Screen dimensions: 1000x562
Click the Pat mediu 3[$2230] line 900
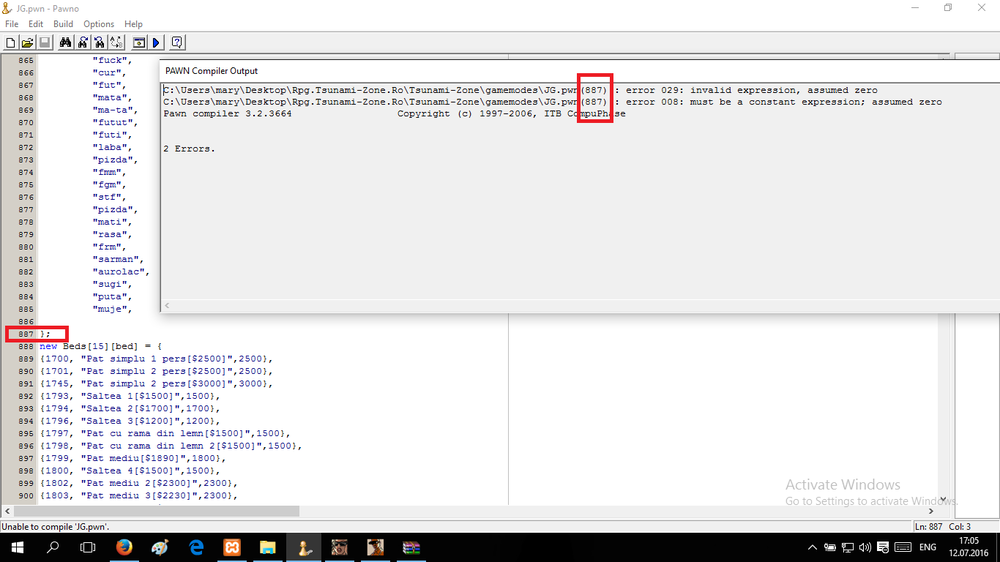click(138, 496)
